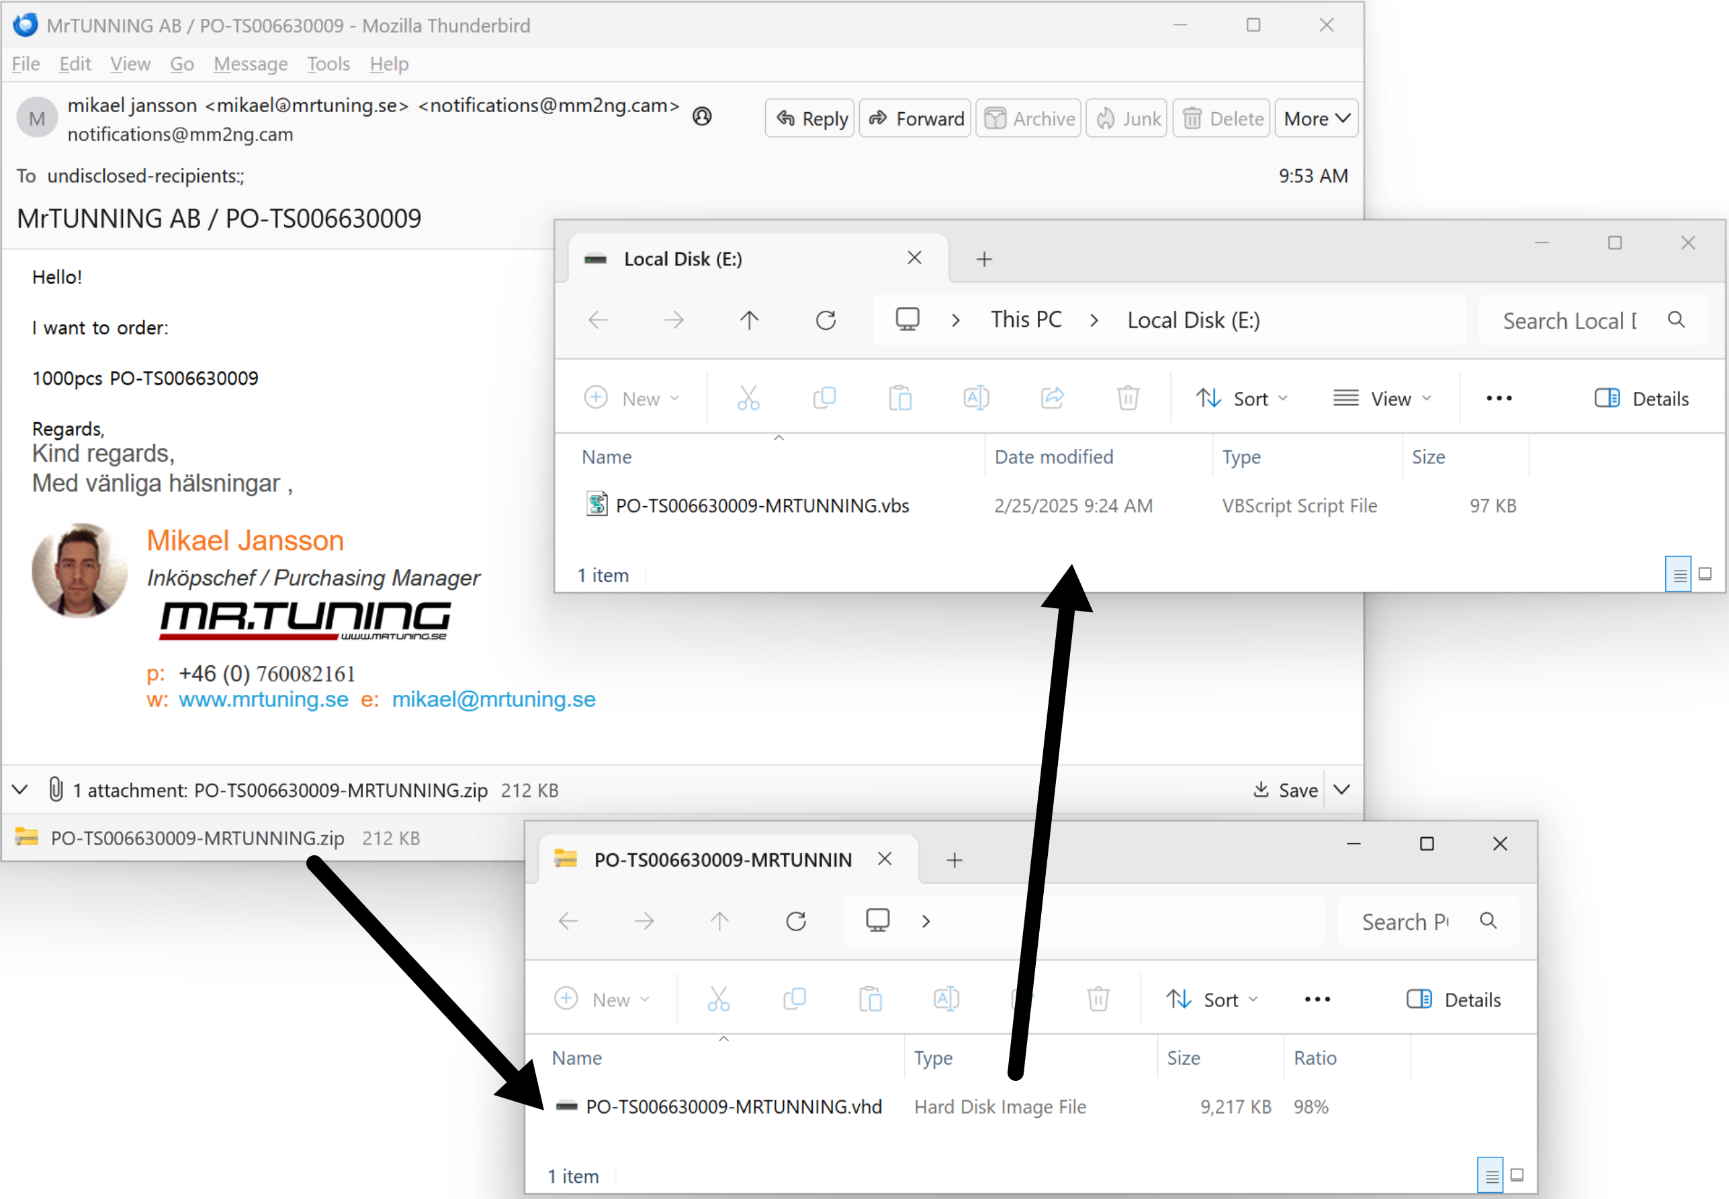Click Search Local Disk field
1729x1199 pixels.
point(1591,320)
